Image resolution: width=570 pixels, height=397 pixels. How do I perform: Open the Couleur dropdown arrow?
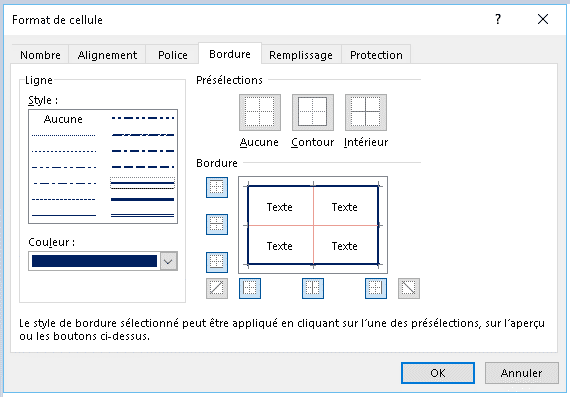click(168, 261)
